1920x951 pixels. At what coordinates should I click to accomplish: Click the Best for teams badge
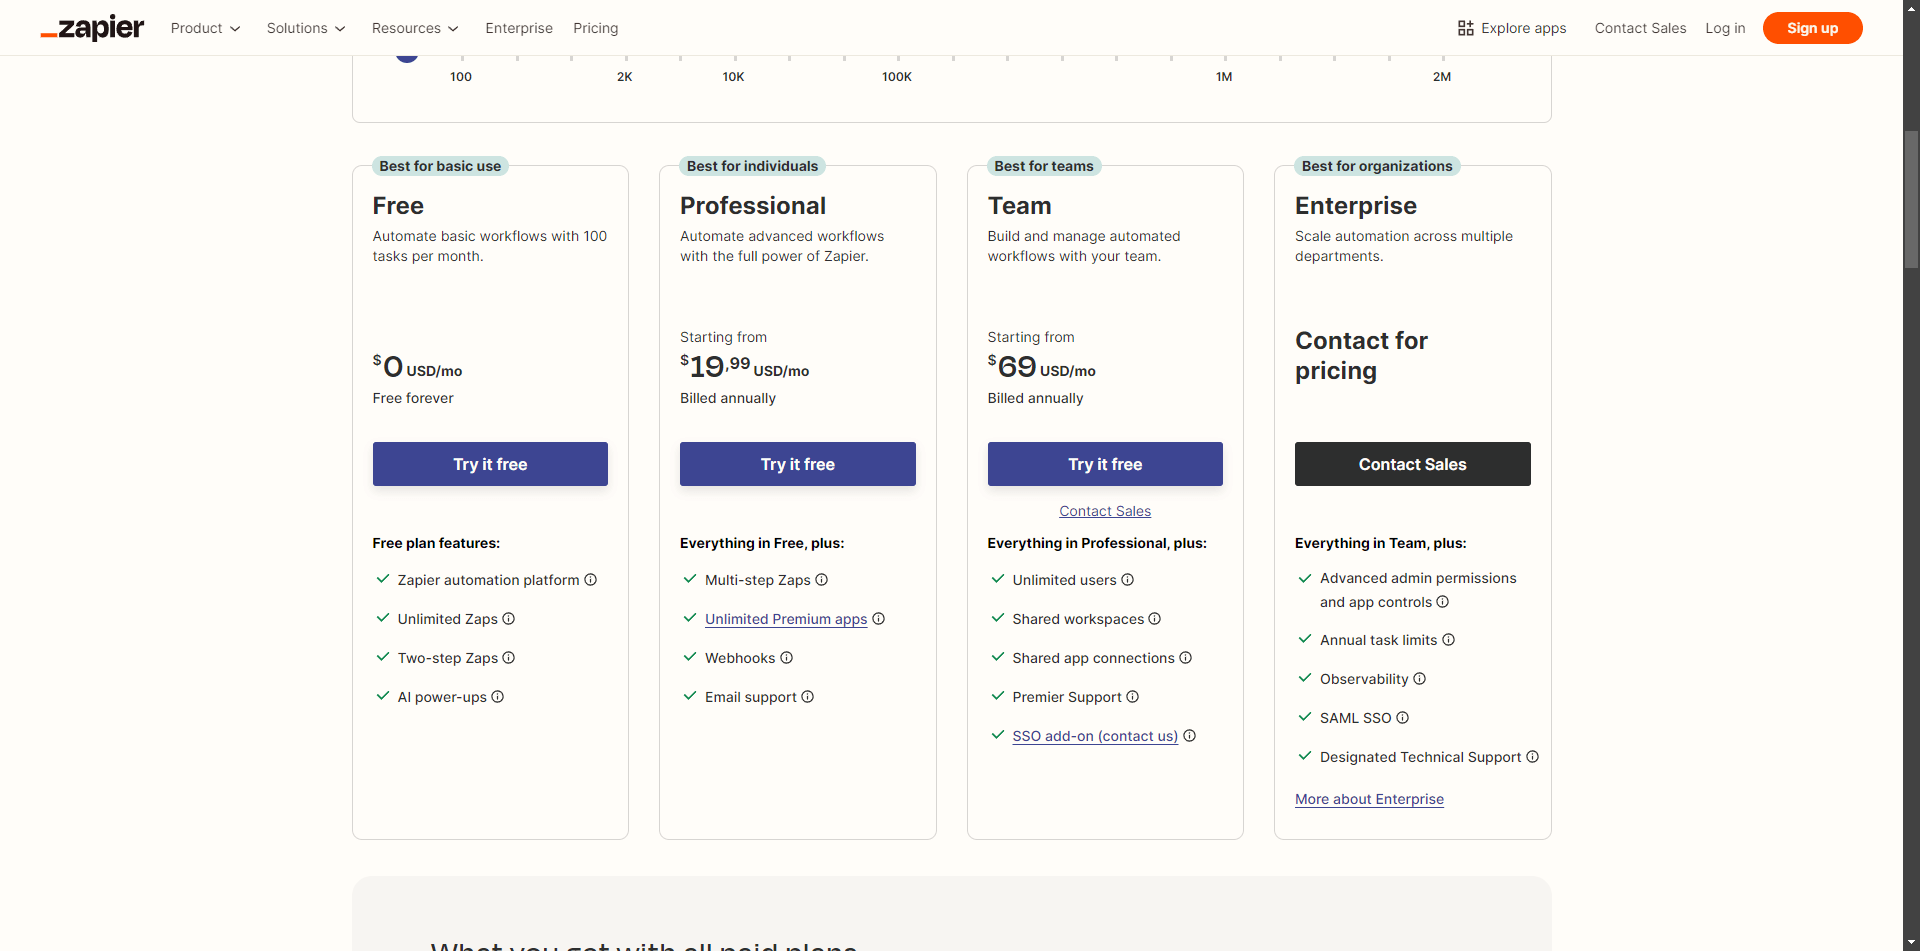(x=1044, y=166)
